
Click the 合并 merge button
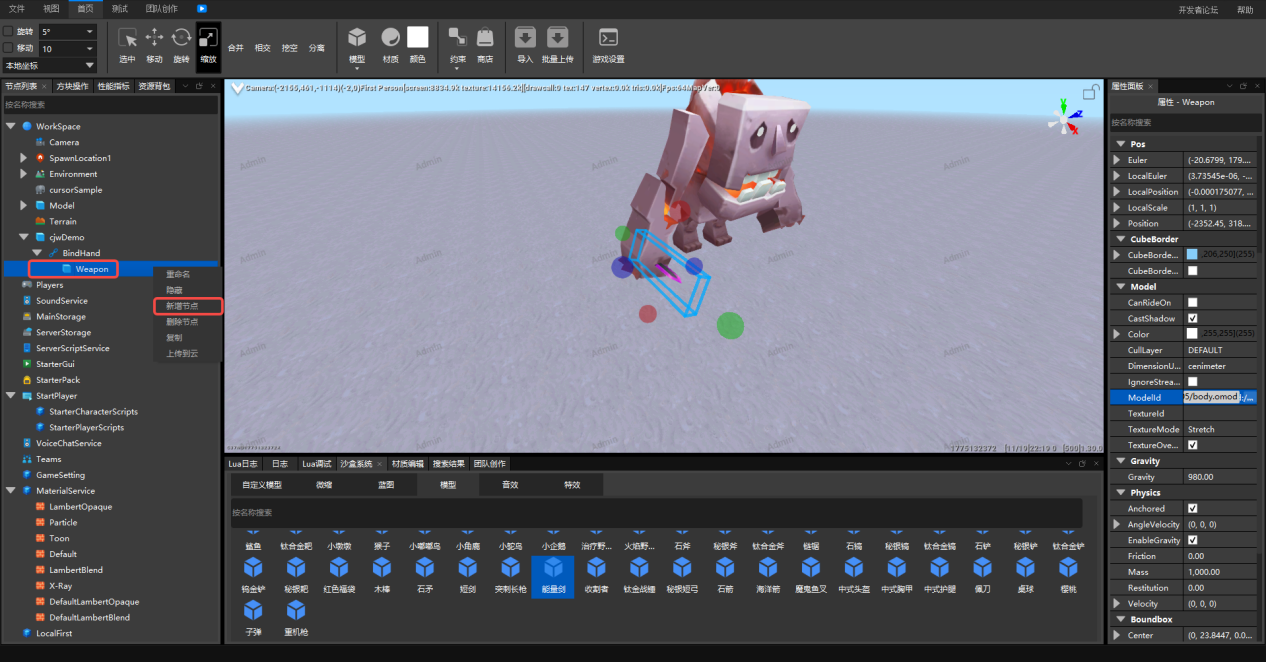pos(236,47)
